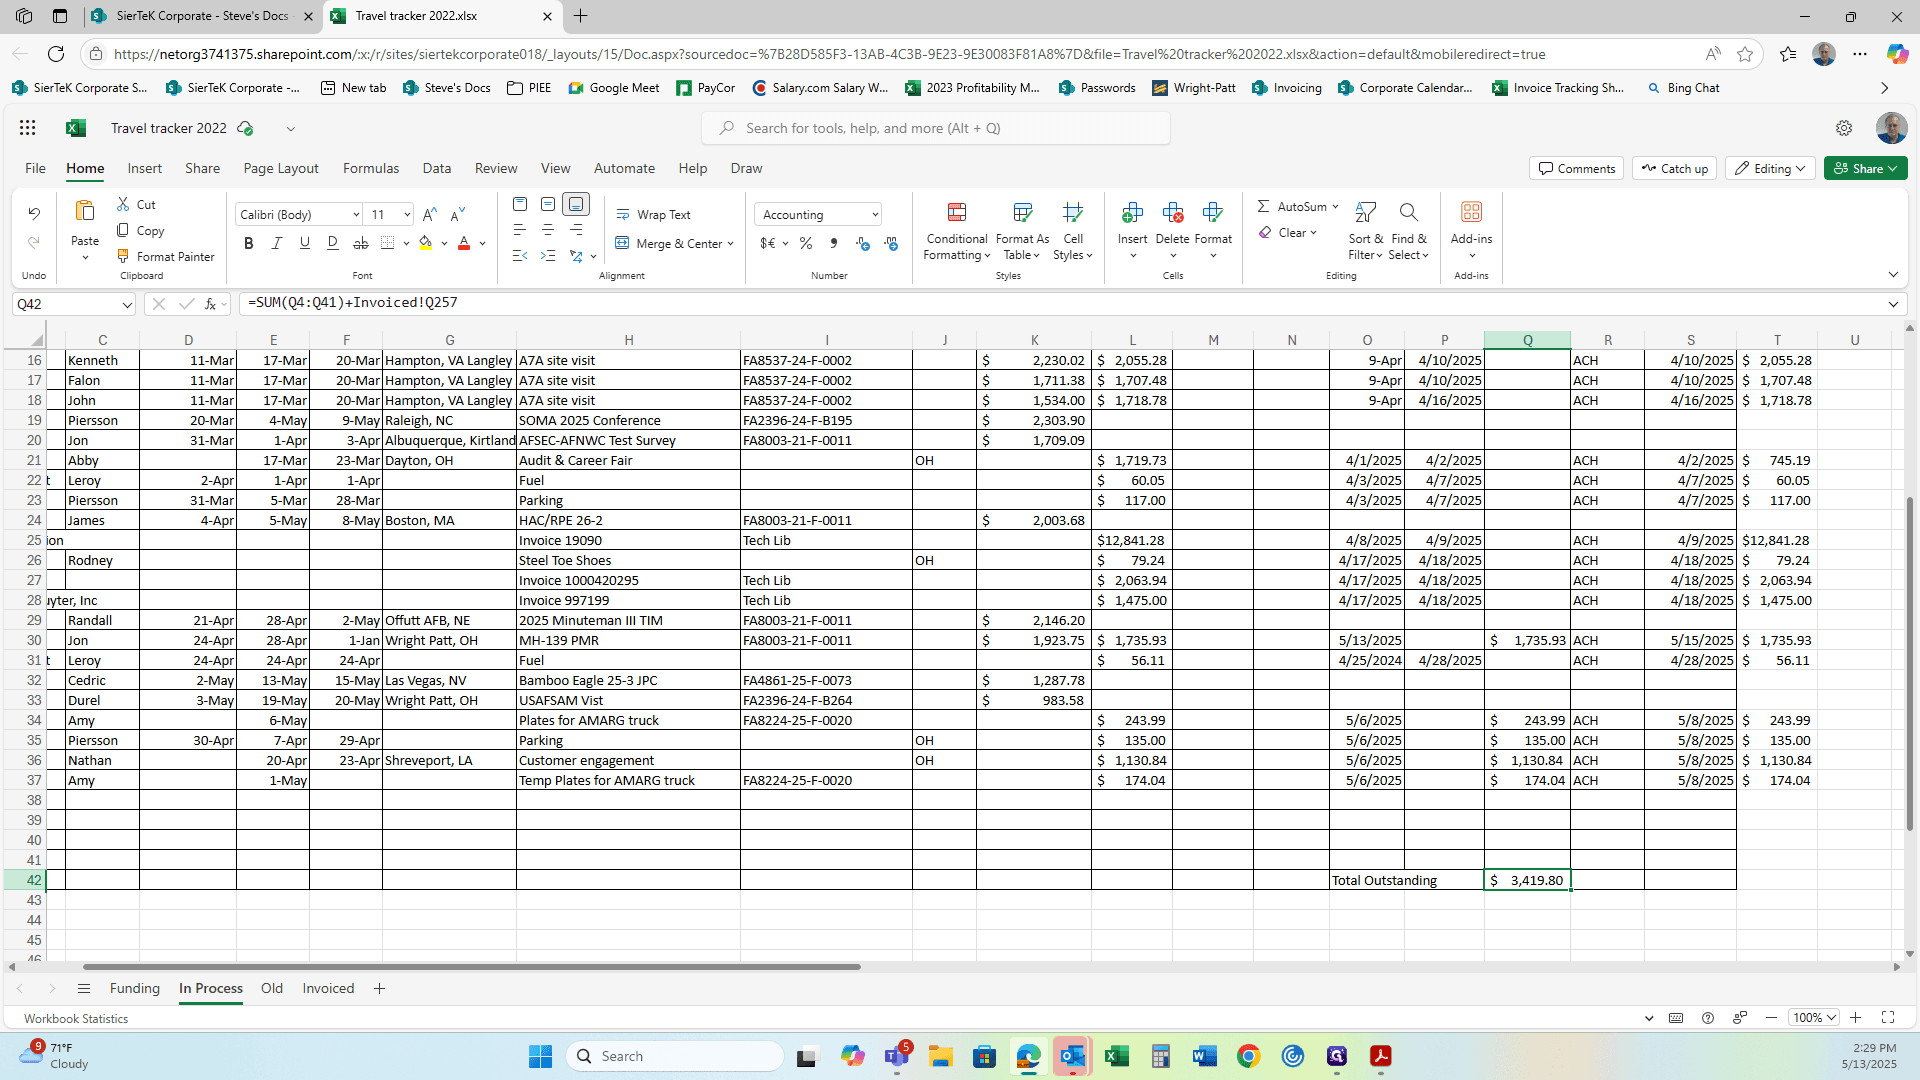
Task: Align text to the left
Action: [x=520, y=230]
